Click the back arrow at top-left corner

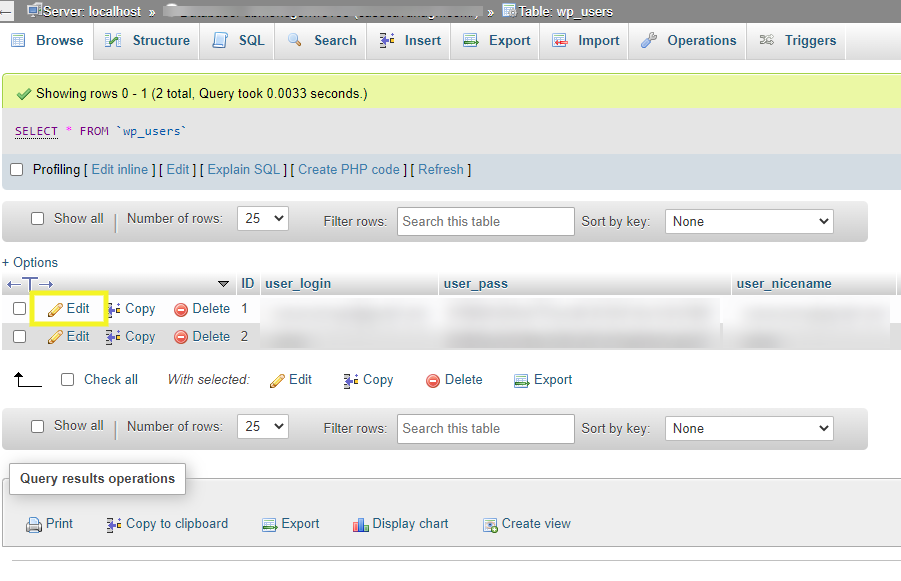coord(6,11)
